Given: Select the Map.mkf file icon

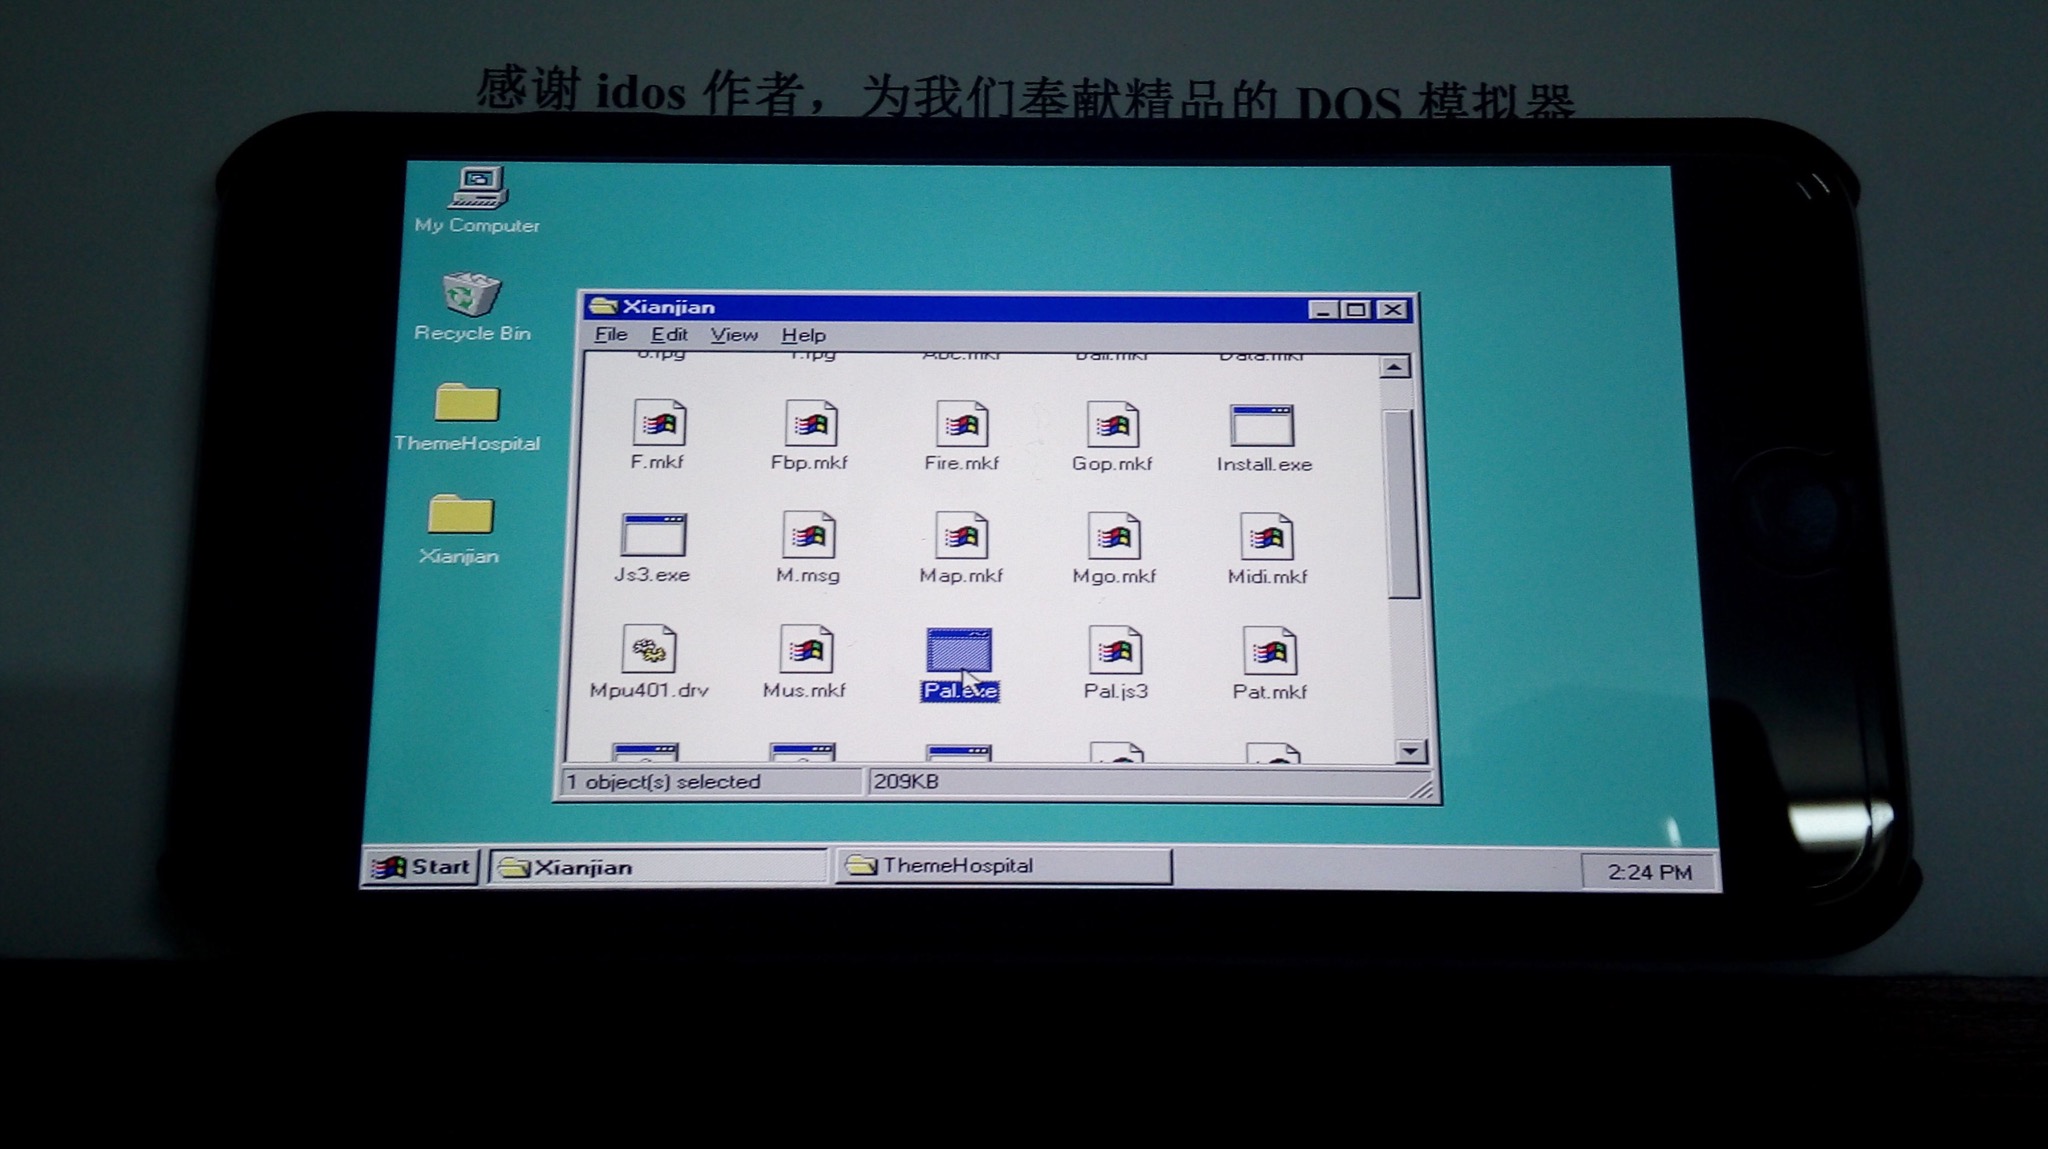Looking at the screenshot, I should (962, 537).
